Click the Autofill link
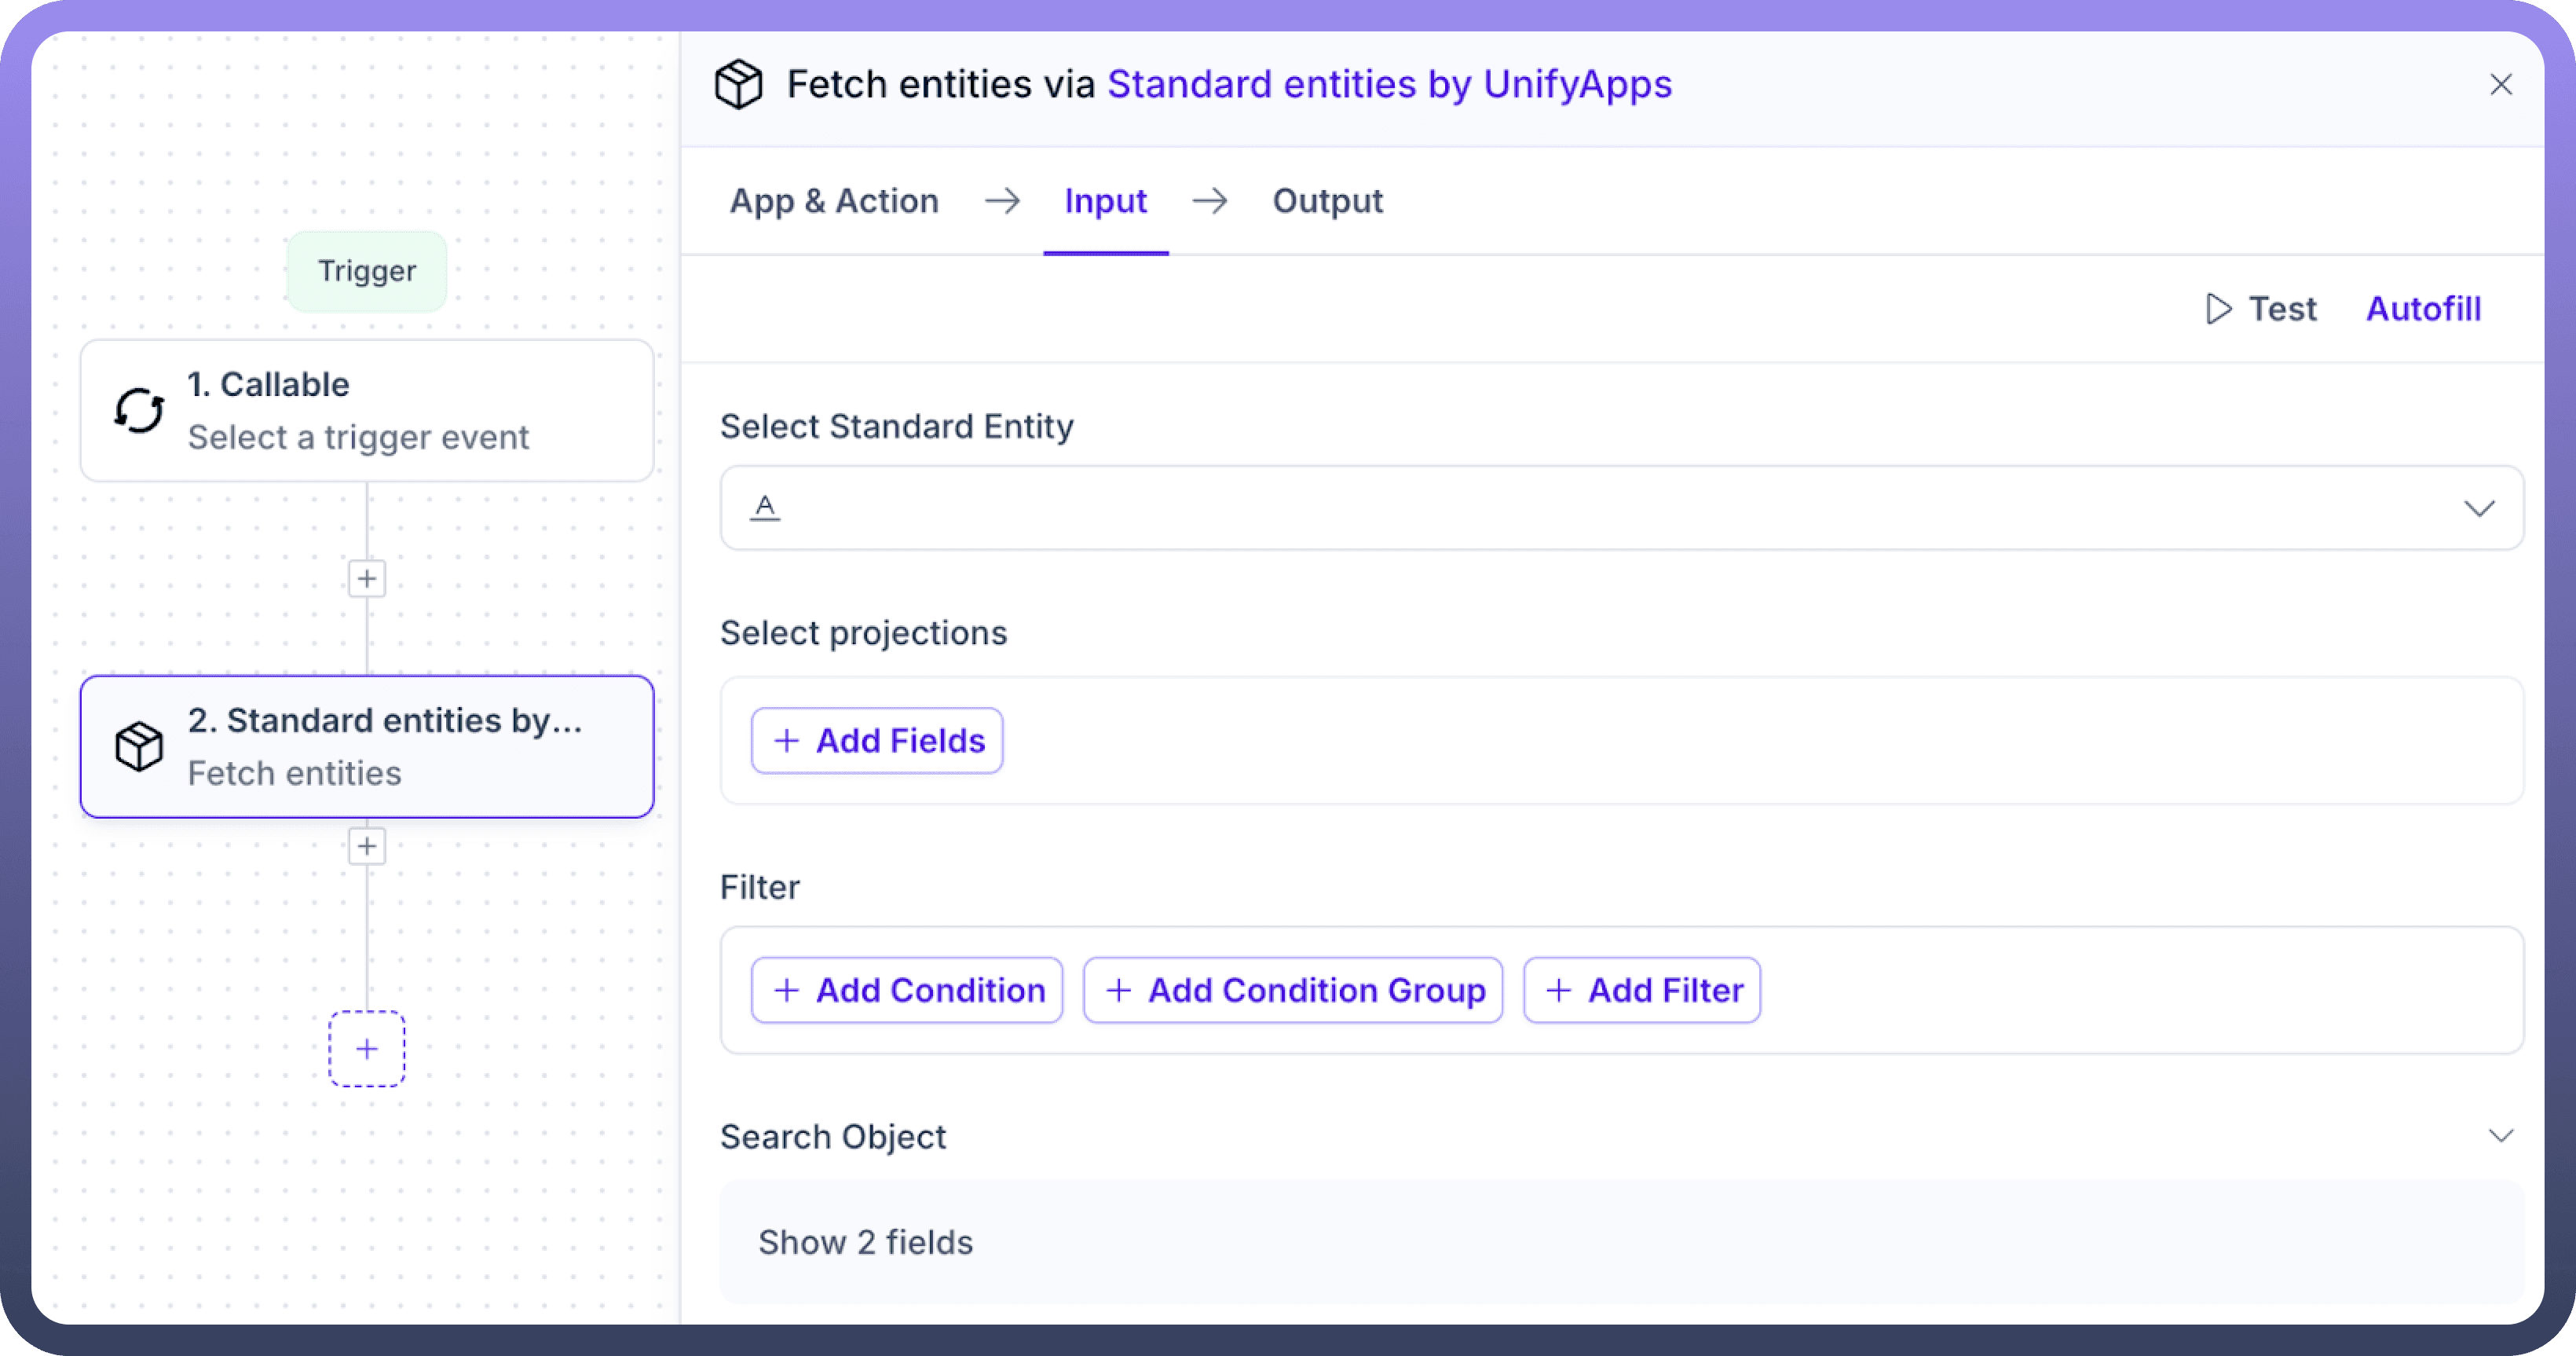The height and width of the screenshot is (1356, 2576). click(2423, 309)
